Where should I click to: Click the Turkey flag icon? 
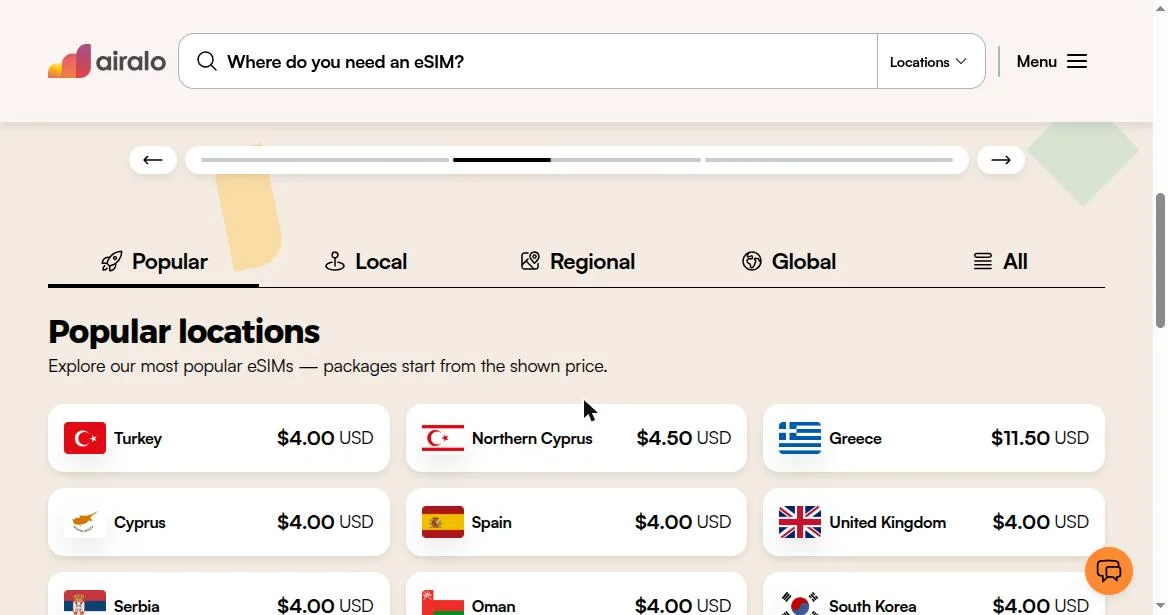coord(85,438)
